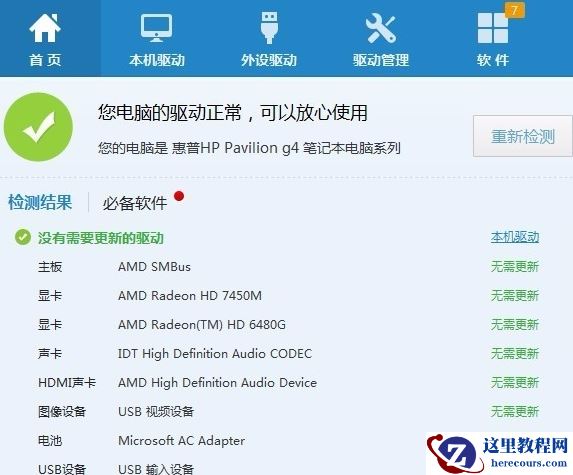The image size is (573, 475).
Task: Click 没有需要更新的驱动 heading
Action: click(101, 238)
